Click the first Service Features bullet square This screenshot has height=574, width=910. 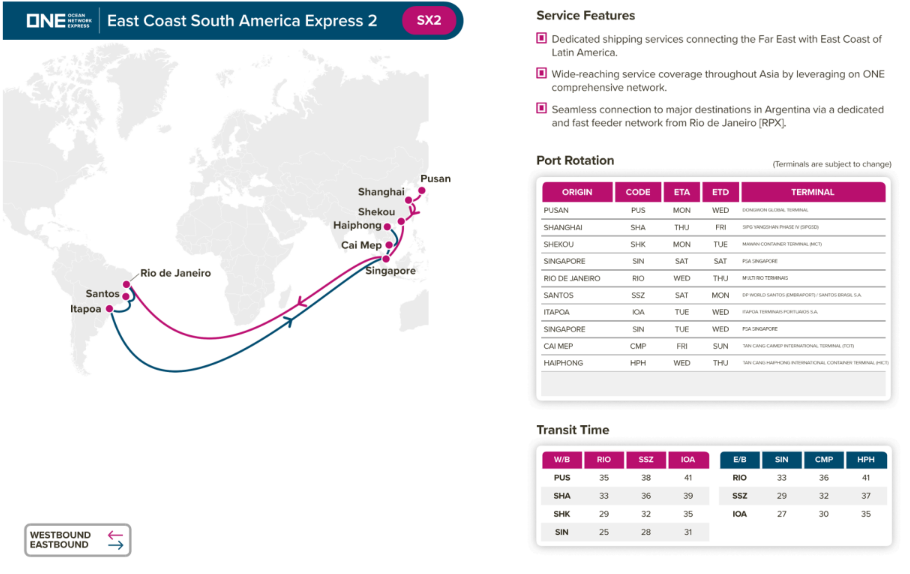coord(541,39)
